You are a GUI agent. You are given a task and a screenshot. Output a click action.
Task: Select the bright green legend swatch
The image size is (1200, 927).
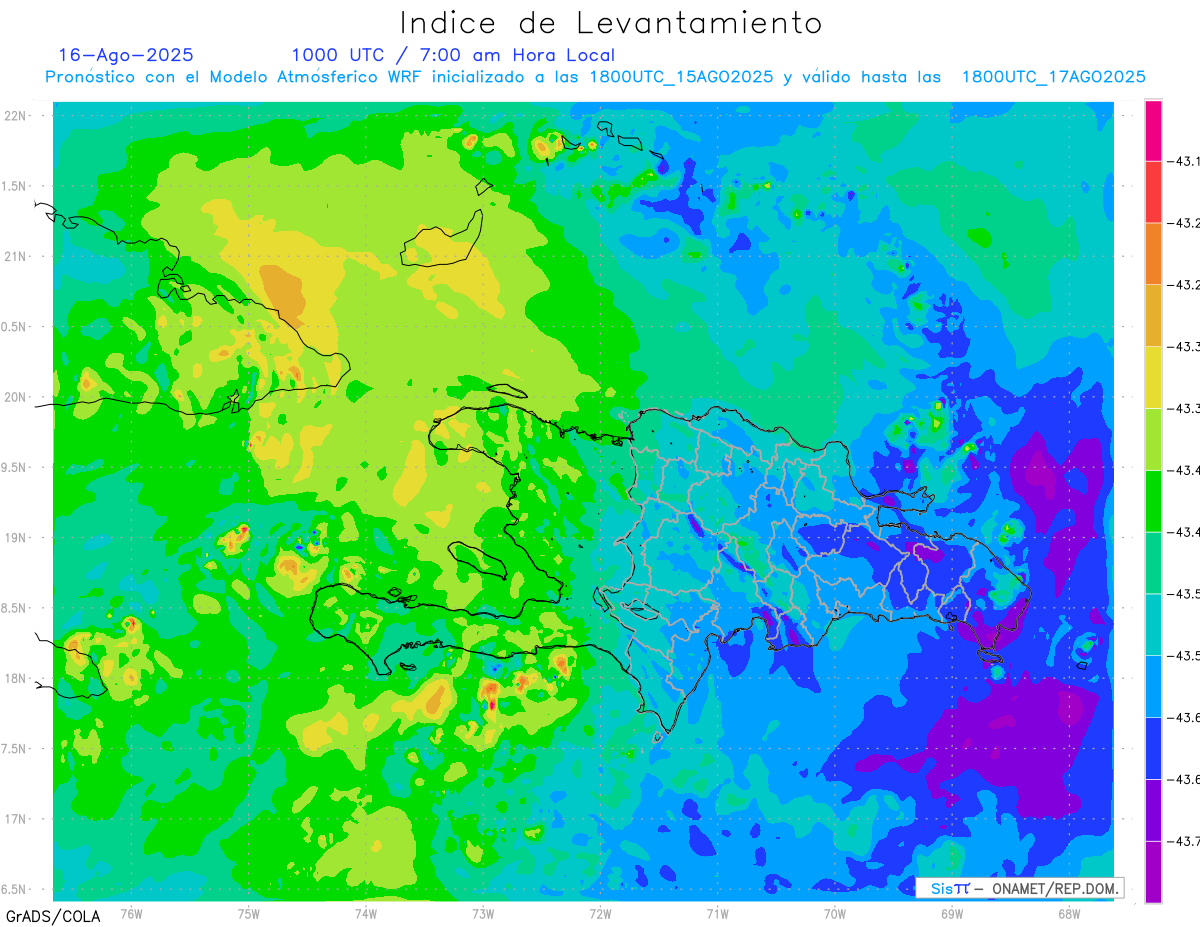point(1153,500)
